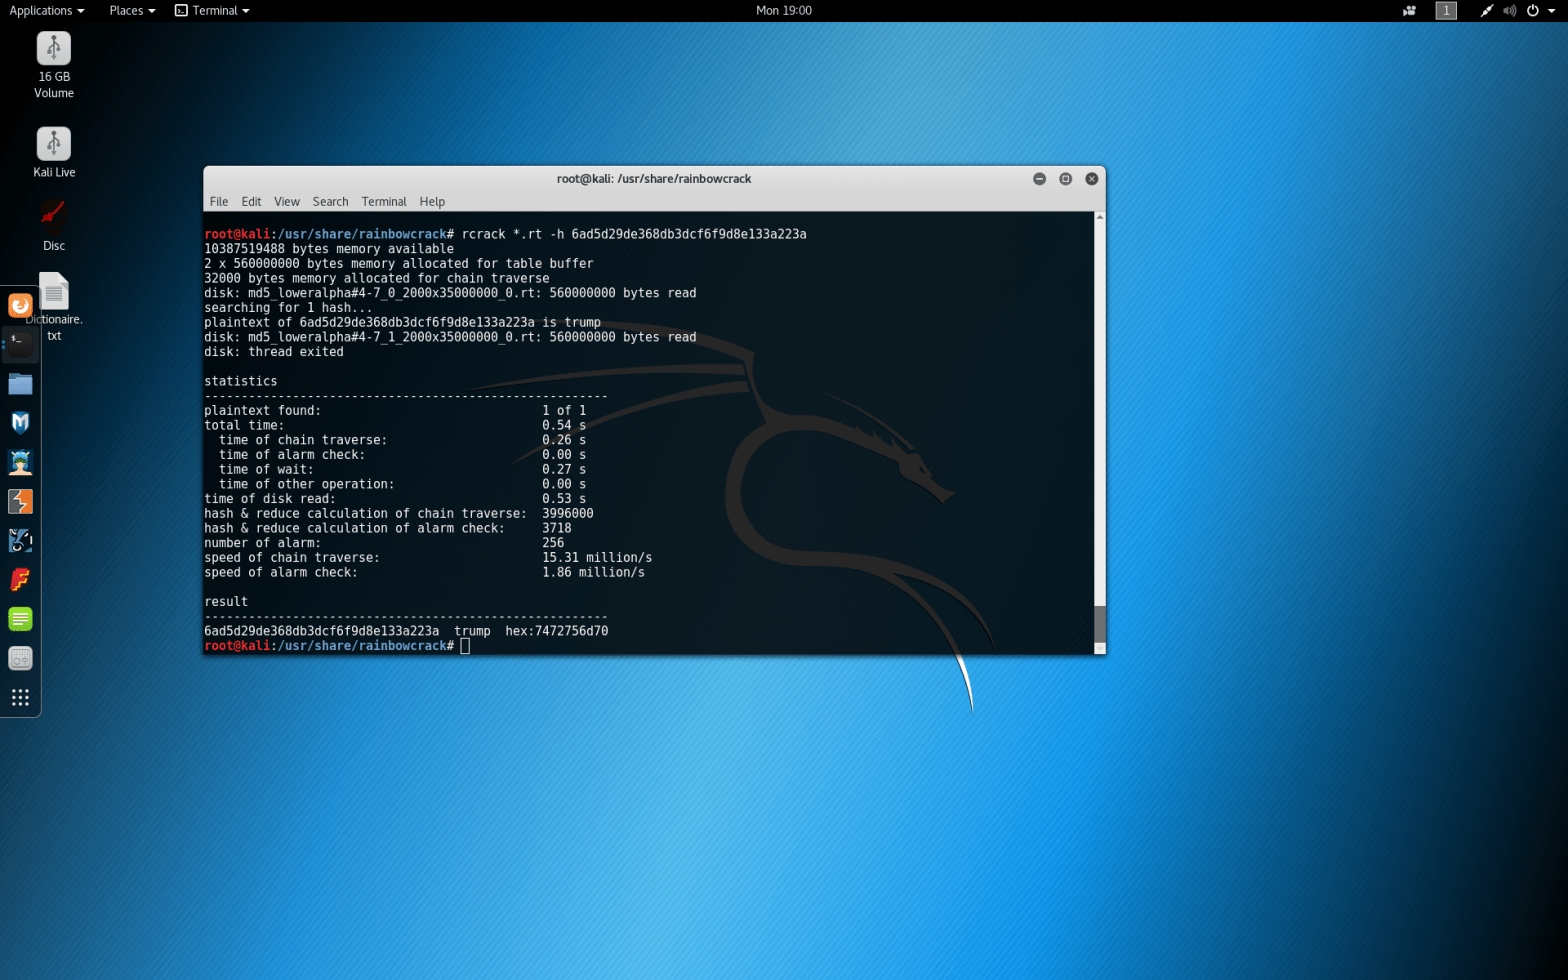Click the terminal vertical scrollbar thumb
1568x980 pixels.
(1099, 623)
